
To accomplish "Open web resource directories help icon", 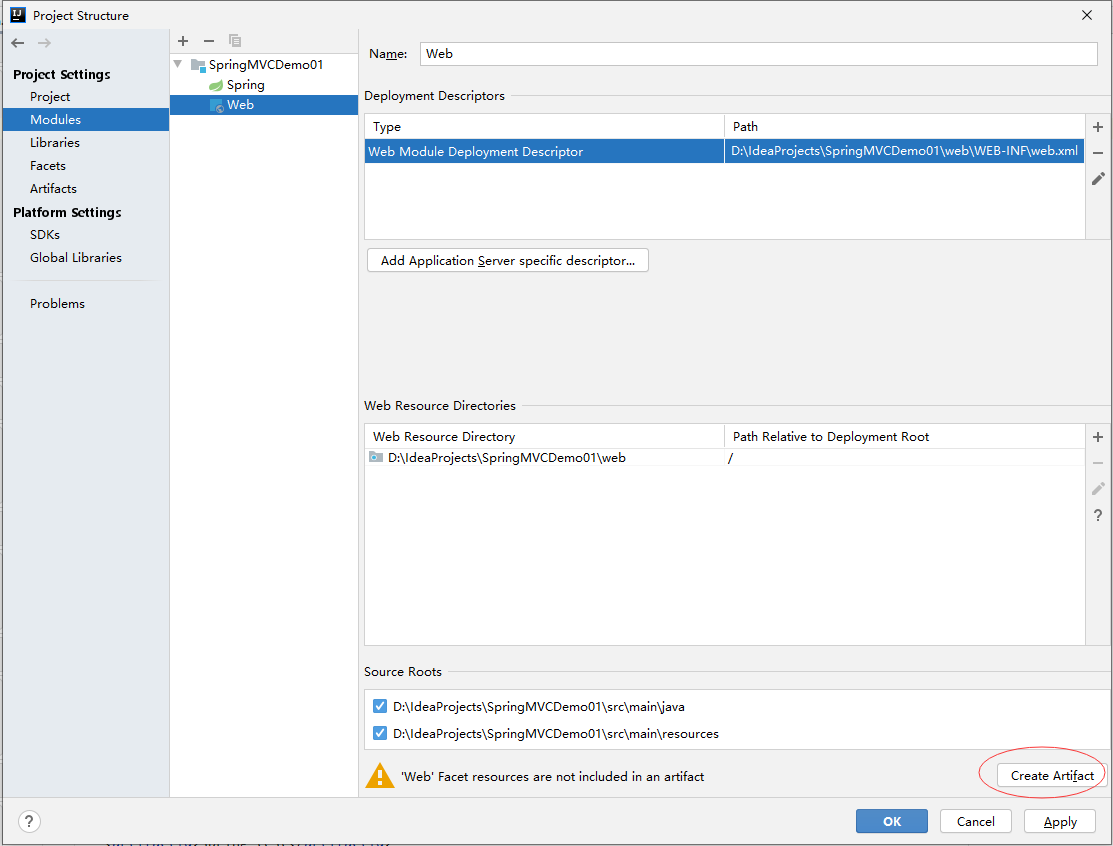I will [x=1098, y=515].
